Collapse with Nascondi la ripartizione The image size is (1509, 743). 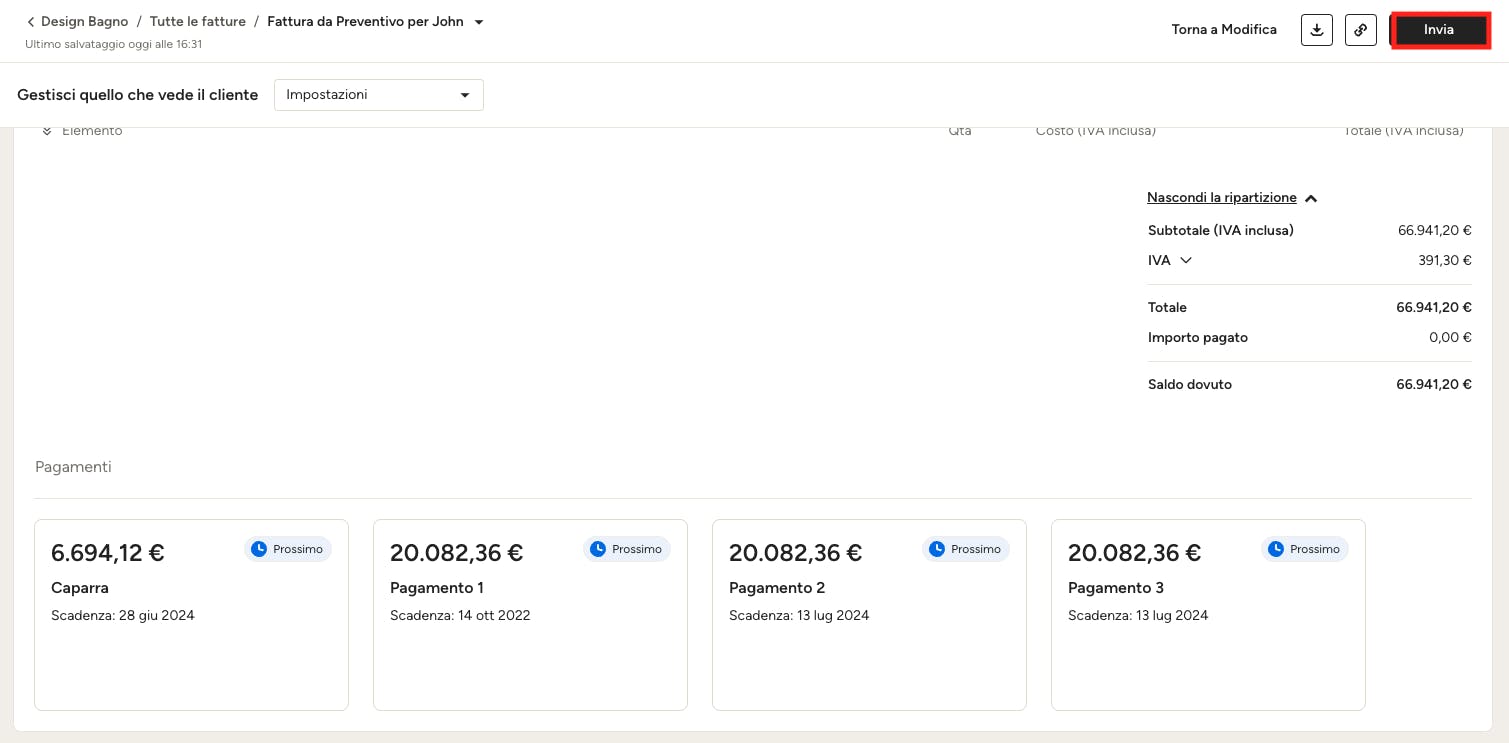coord(1232,198)
